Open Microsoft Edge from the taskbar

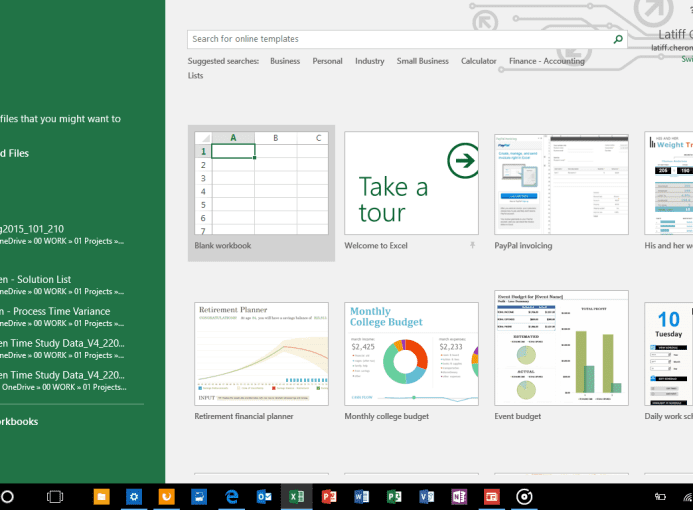coord(232,497)
